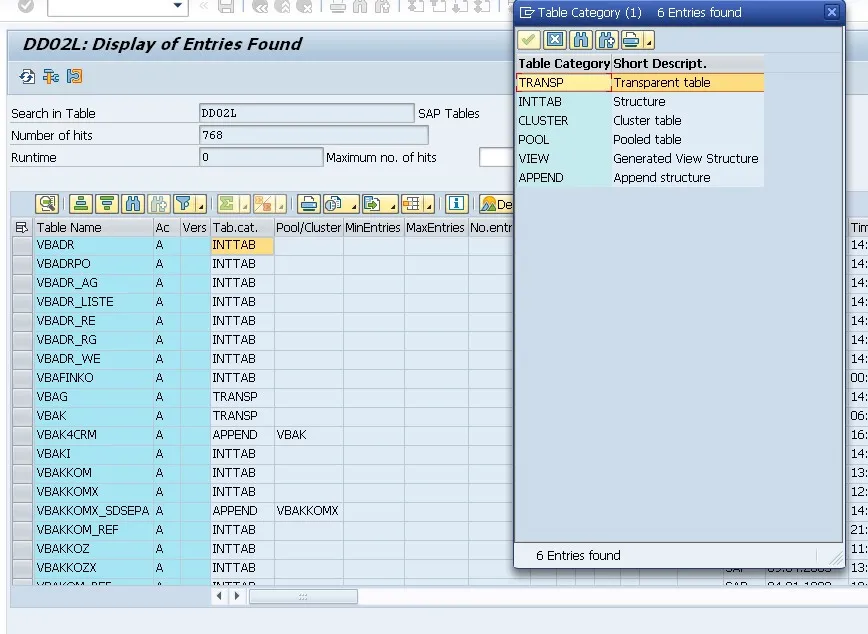Expand the Subtotals dropdown arrow
The image size is (868, 634).
281,205
